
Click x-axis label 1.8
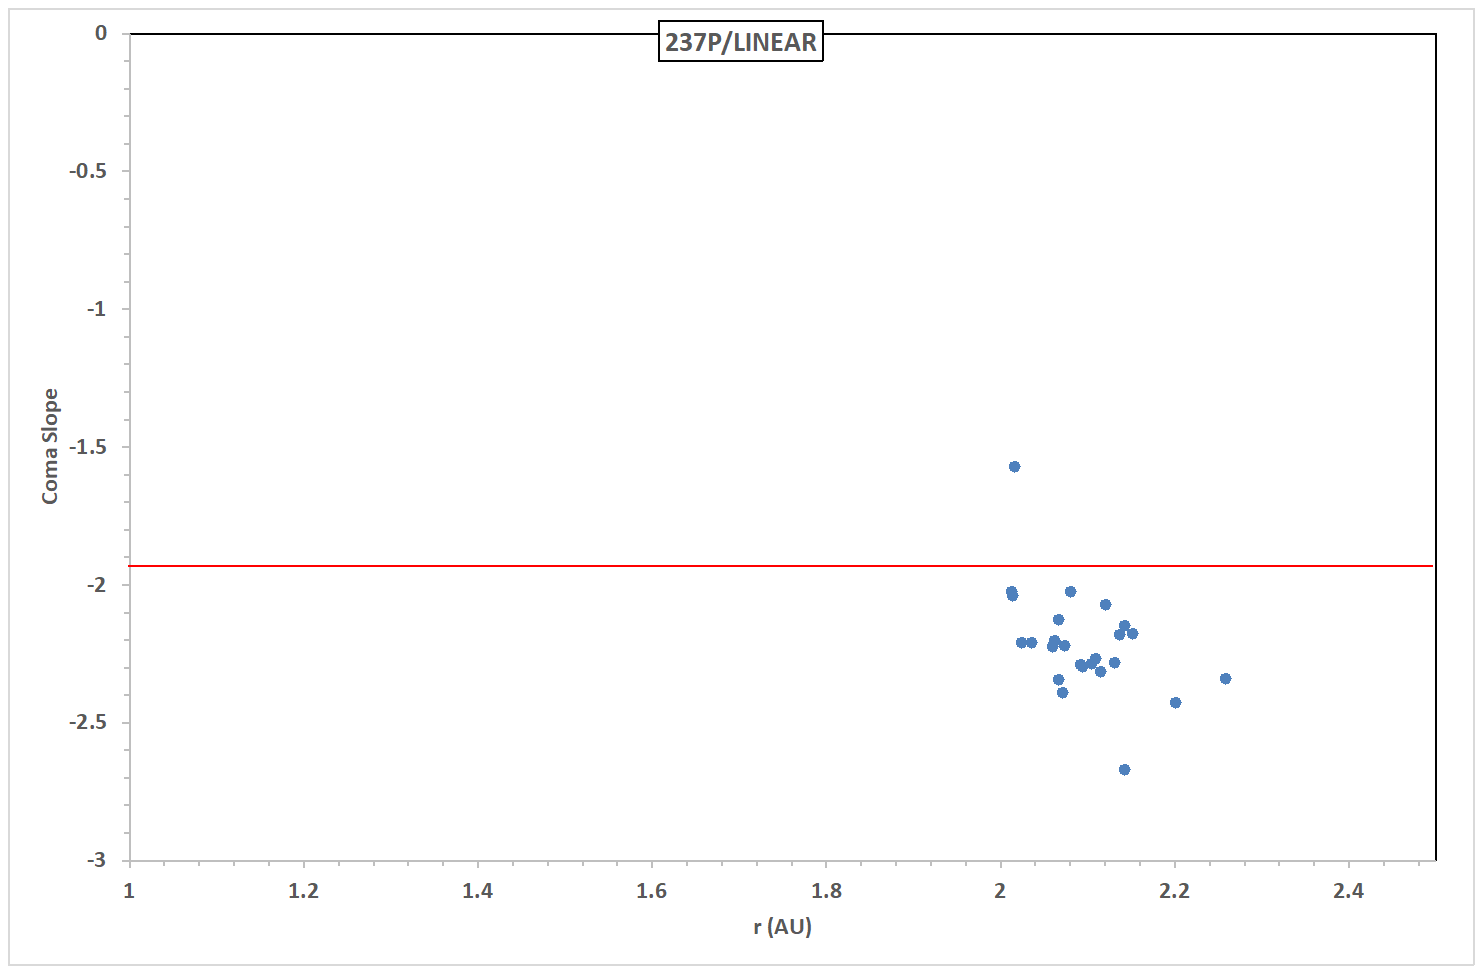826,890
